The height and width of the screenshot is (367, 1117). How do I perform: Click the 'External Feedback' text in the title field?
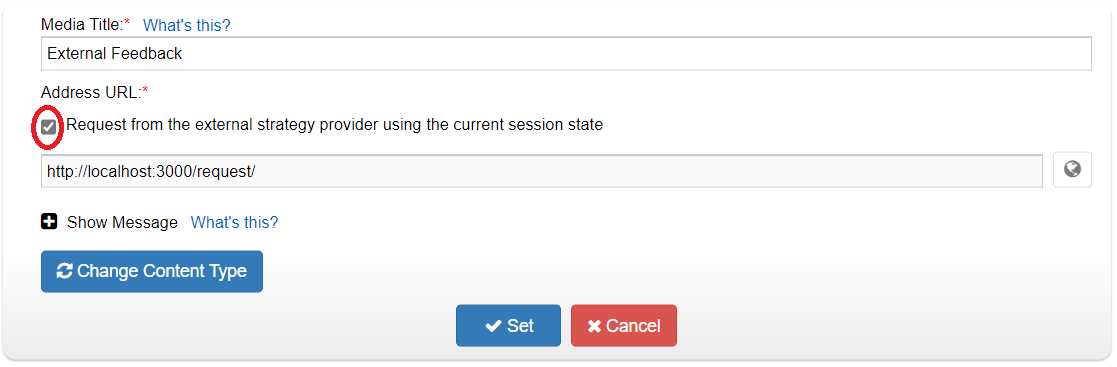point(115,53)
